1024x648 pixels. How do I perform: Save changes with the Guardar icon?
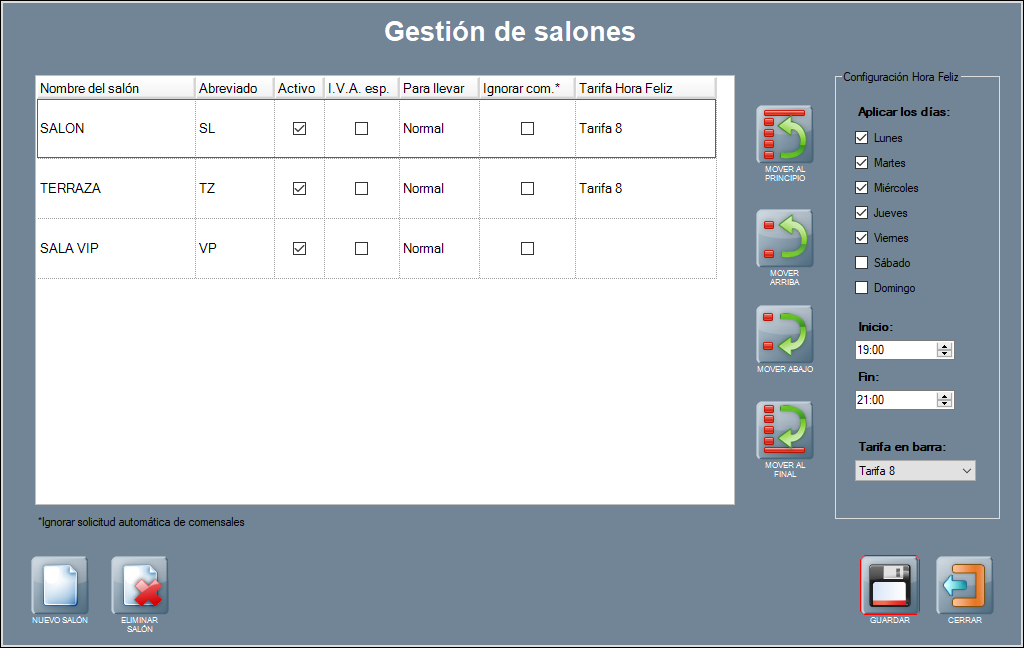(889, 585)
